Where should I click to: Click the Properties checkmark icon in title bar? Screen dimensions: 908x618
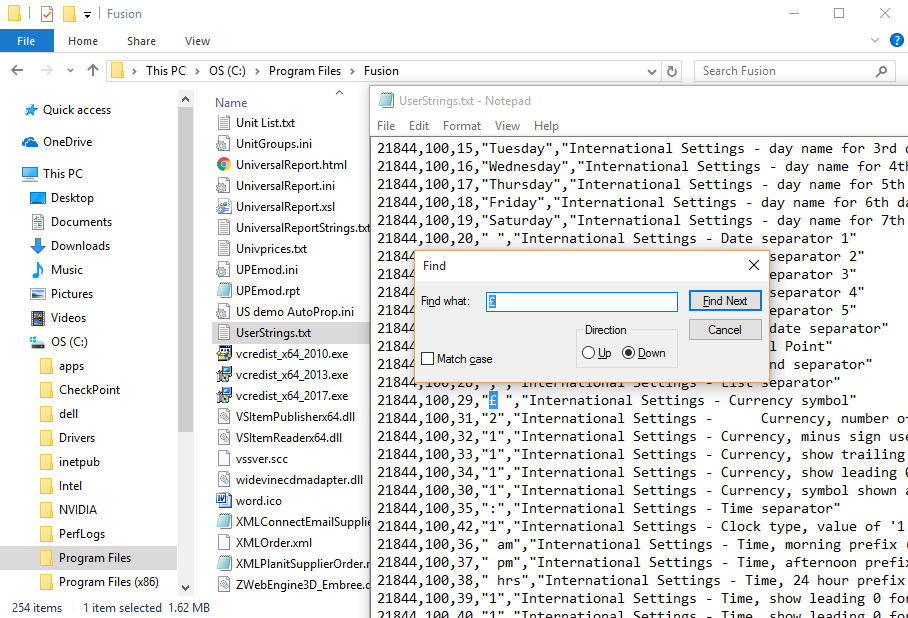(47, 13)
